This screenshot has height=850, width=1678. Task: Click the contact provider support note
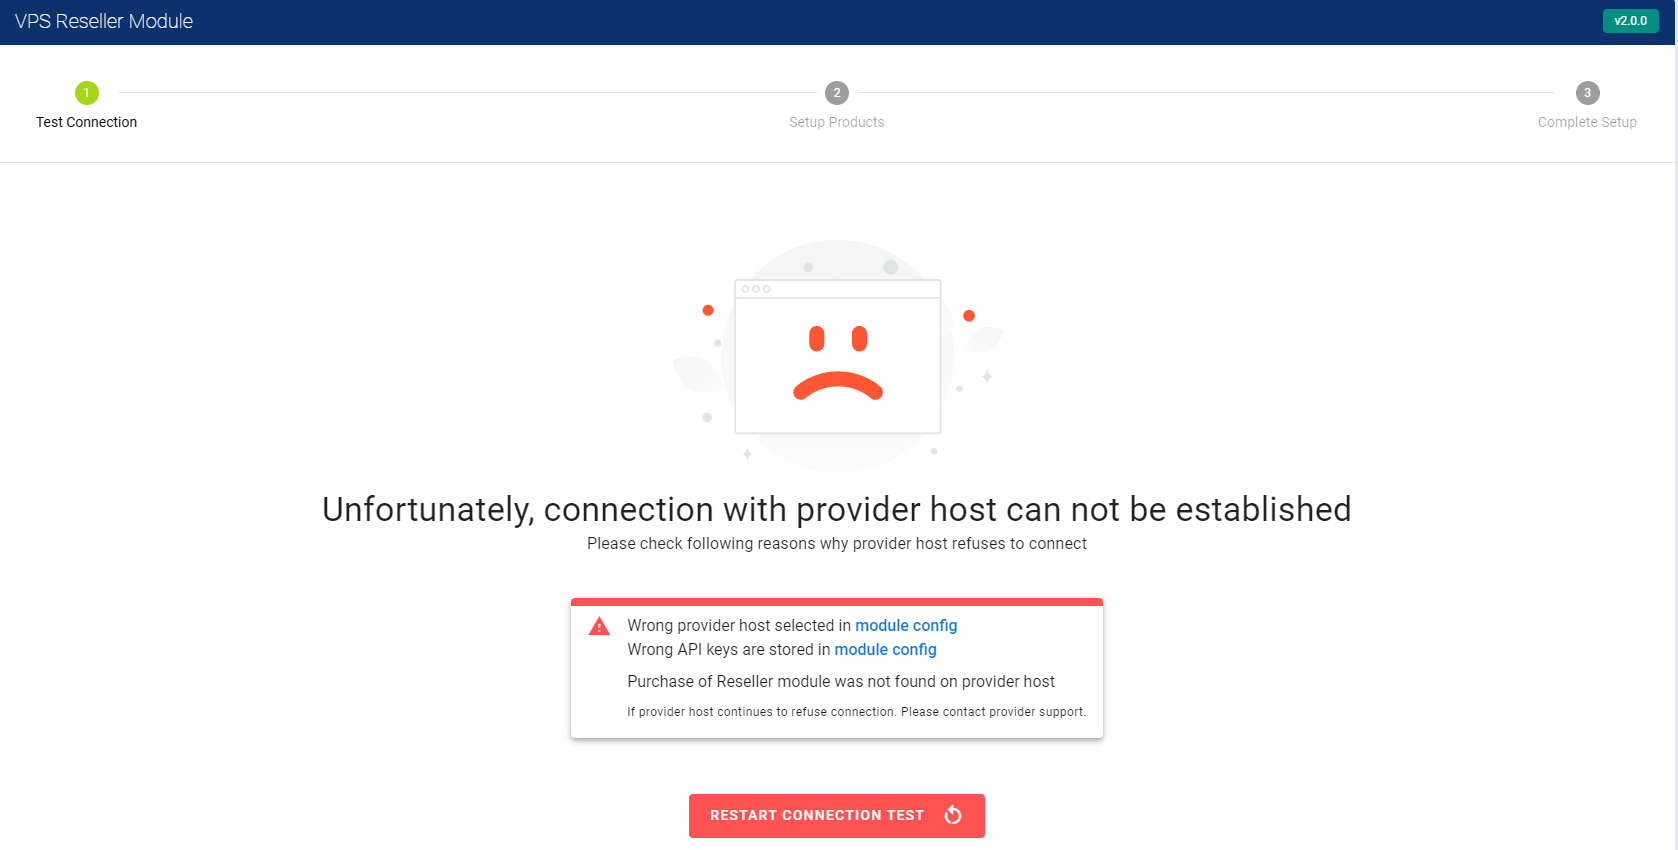point(857,712)
